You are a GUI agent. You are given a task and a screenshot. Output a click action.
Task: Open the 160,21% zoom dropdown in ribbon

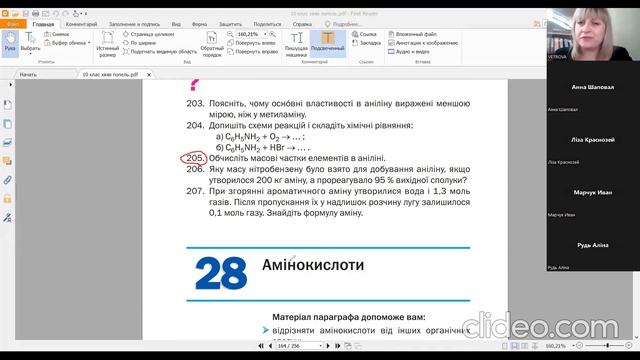click(265, 34)
